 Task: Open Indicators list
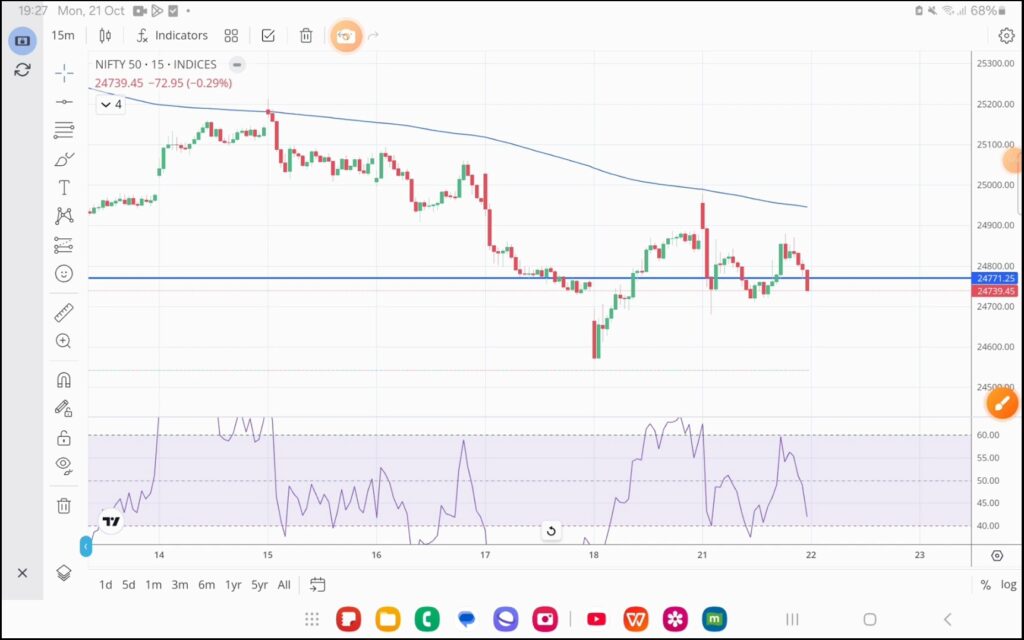pos(172,36)
